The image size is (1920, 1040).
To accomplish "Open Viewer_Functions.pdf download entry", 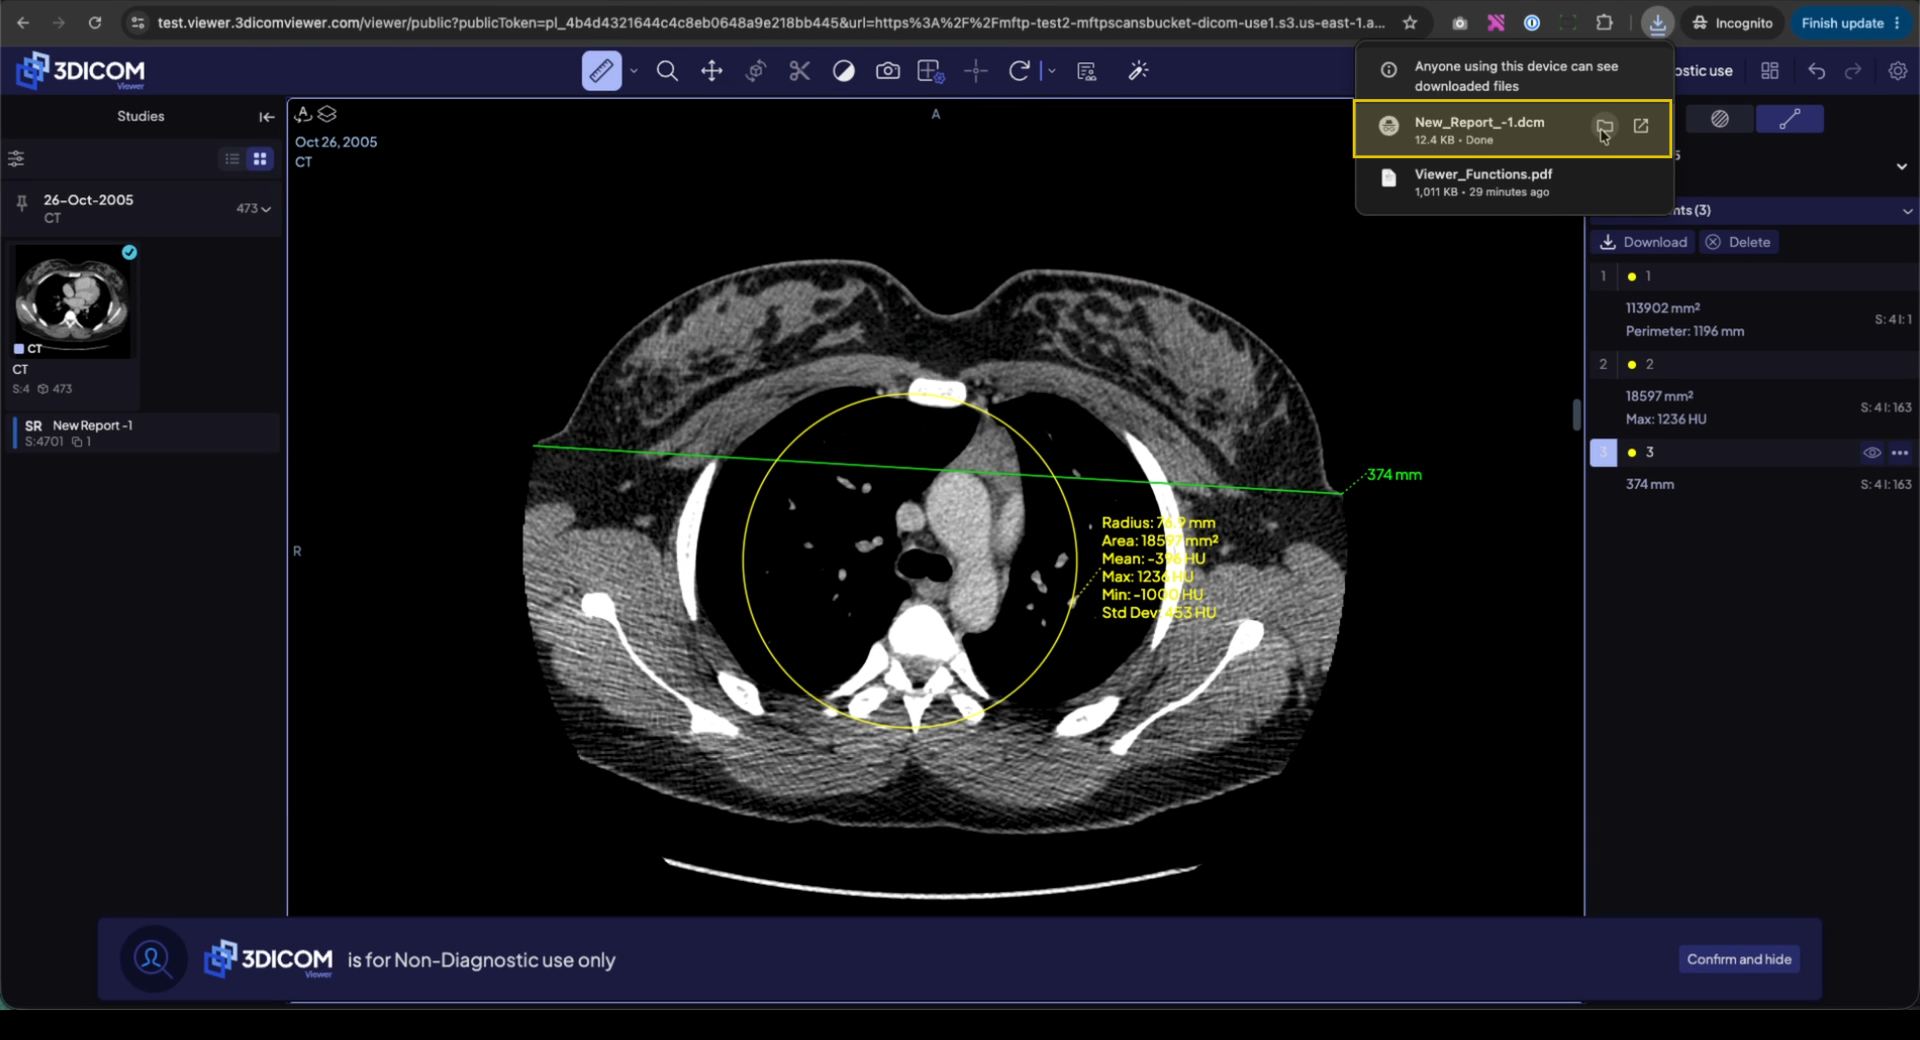I will point(1513,182).
